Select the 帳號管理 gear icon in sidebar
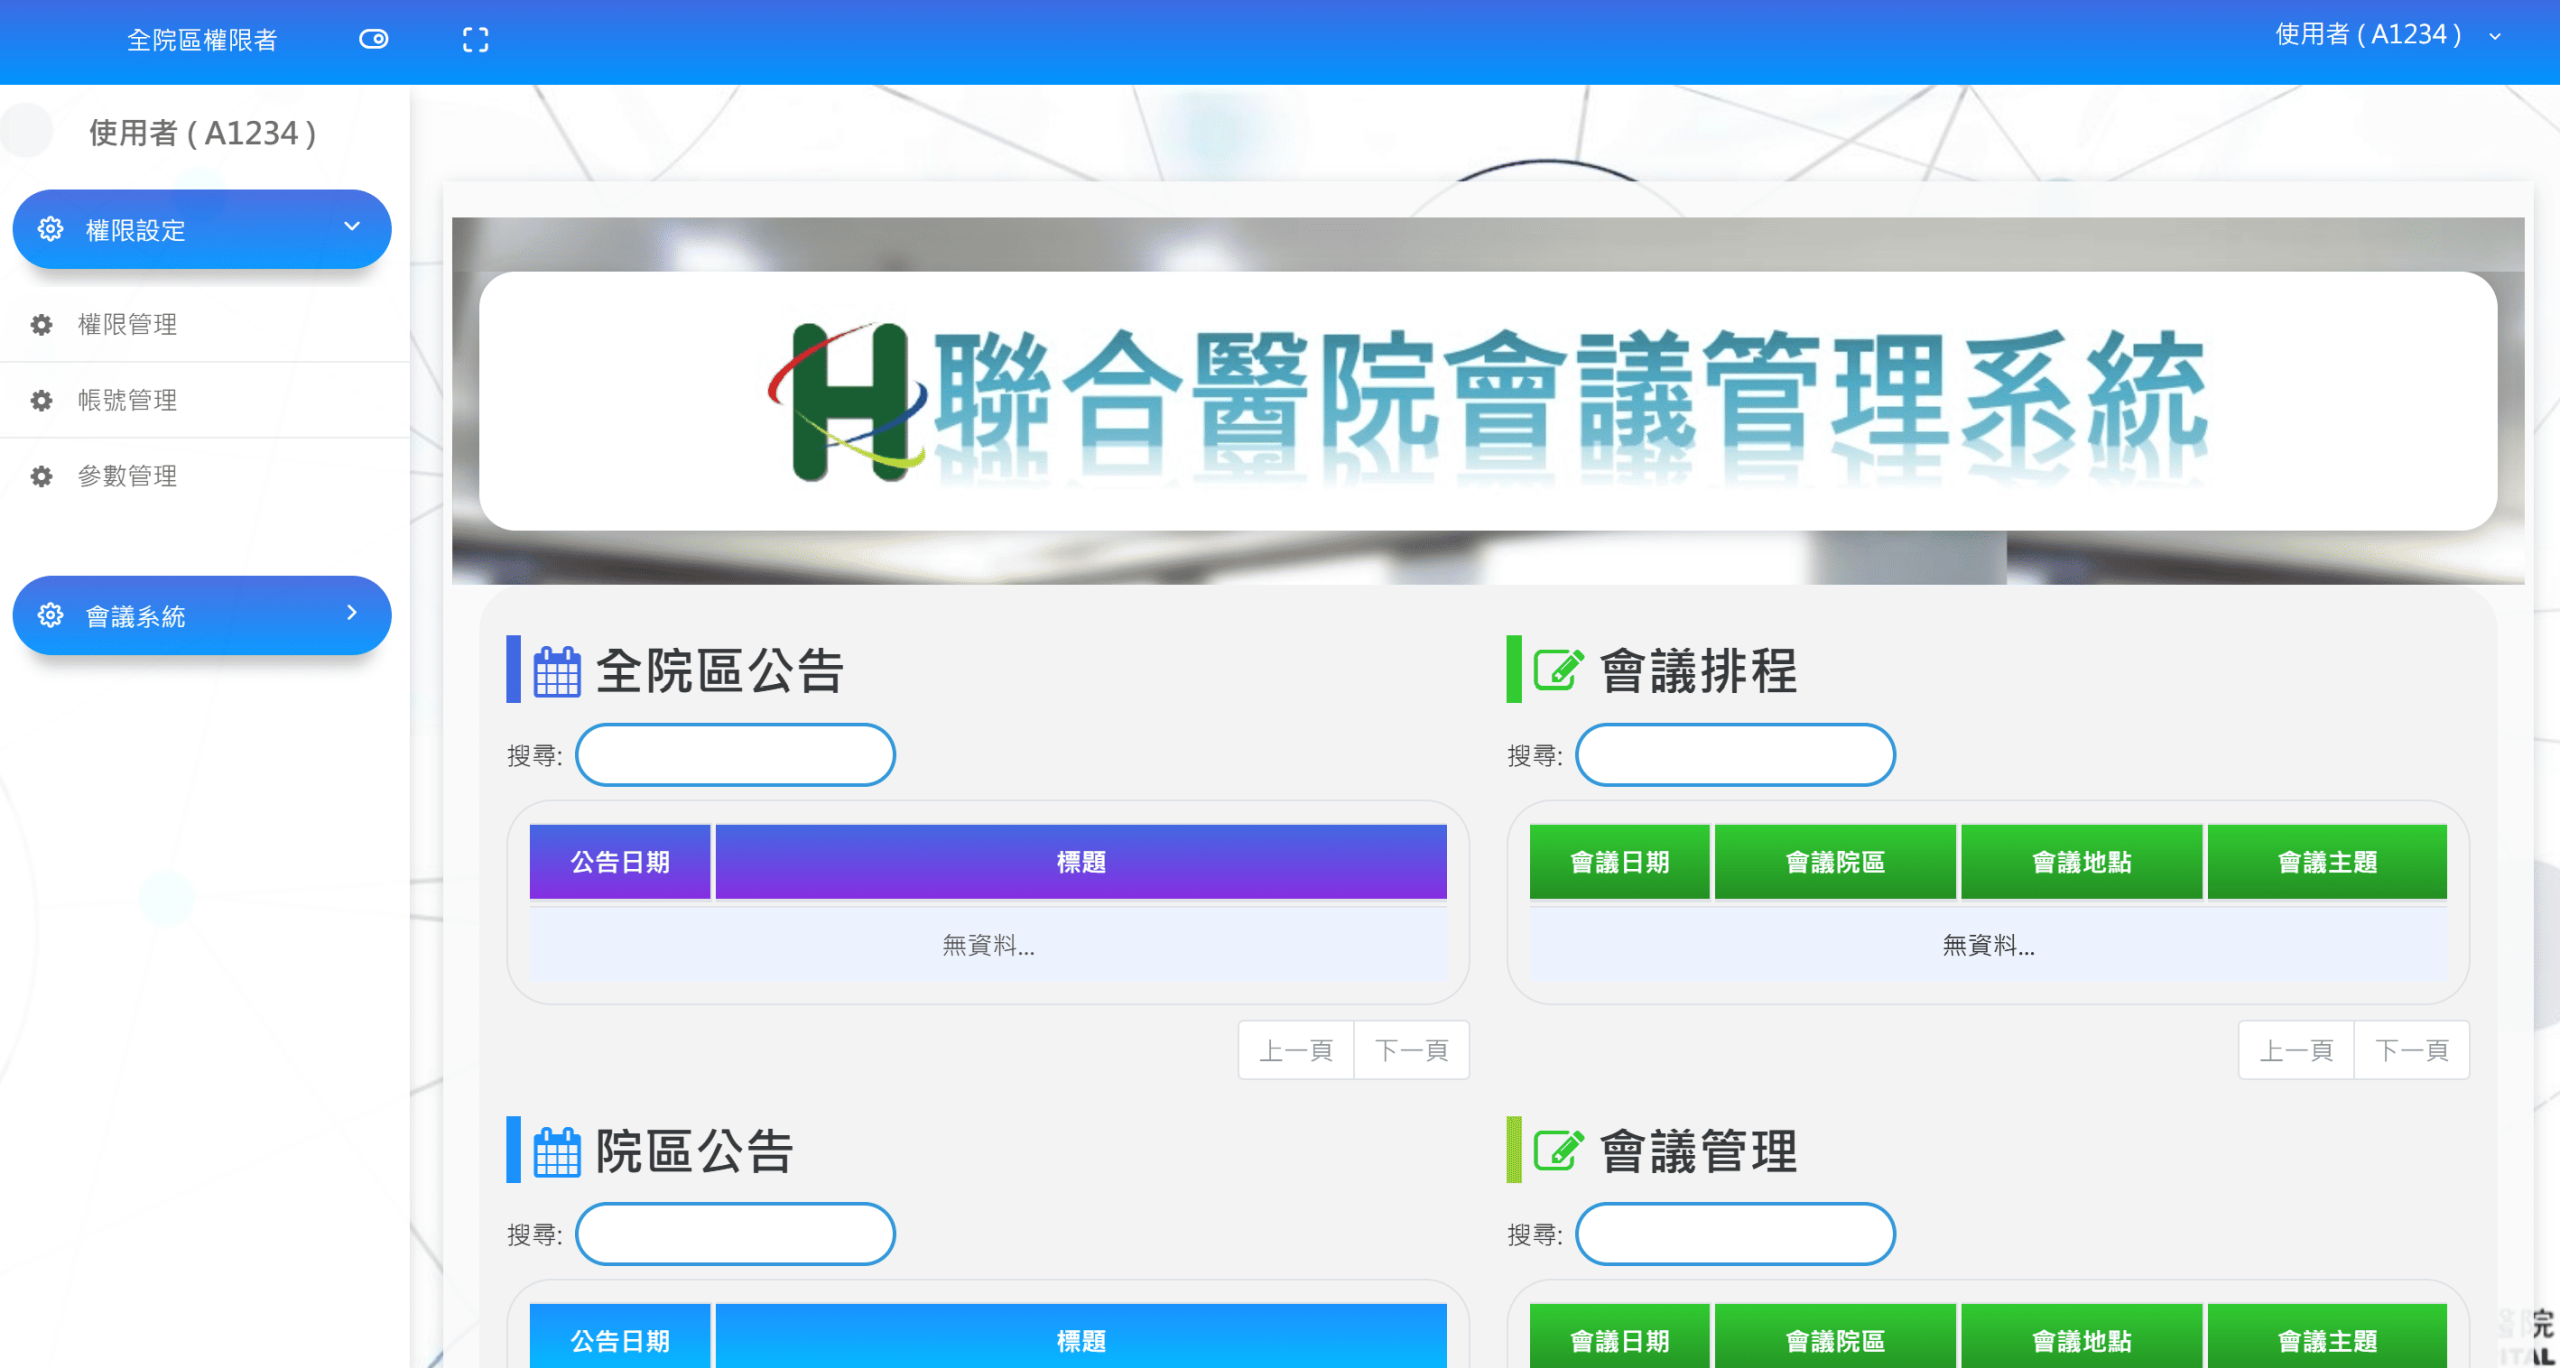This screenshot has width=2560, height=1368. tap(41, 400)
